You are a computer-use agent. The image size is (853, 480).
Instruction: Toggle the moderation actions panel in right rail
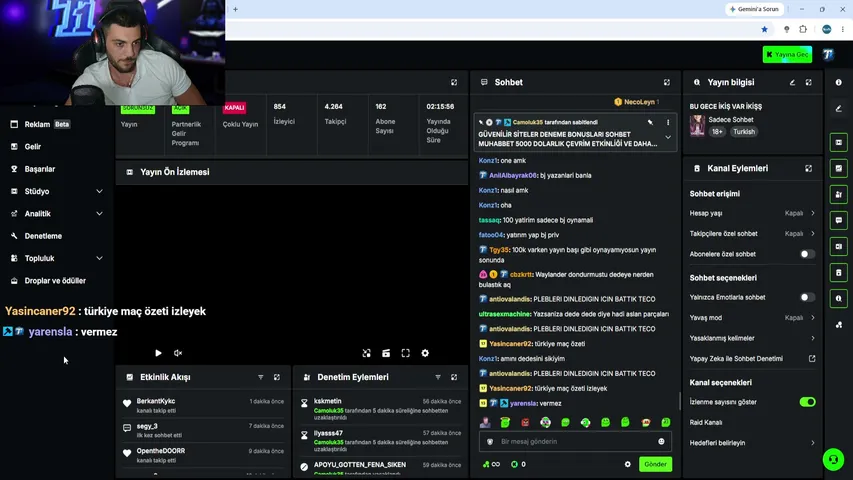838,194
